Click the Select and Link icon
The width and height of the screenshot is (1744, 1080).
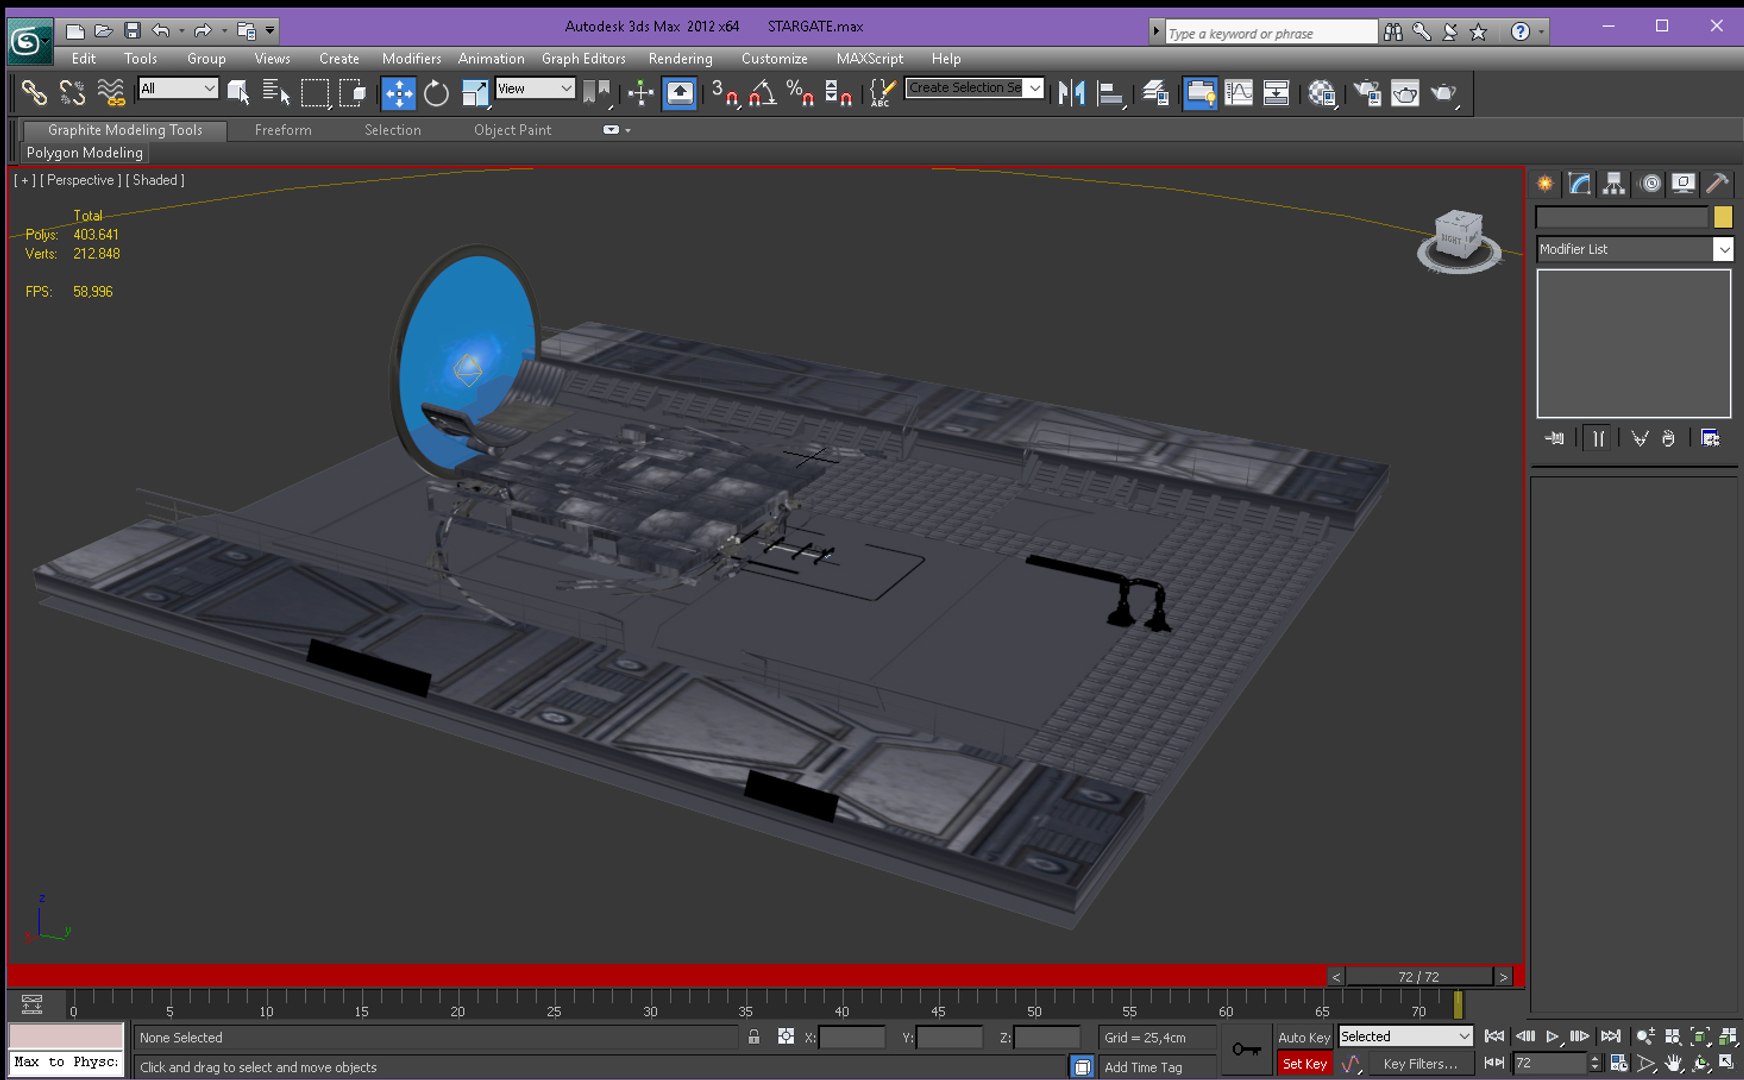[x=34, y=93]
